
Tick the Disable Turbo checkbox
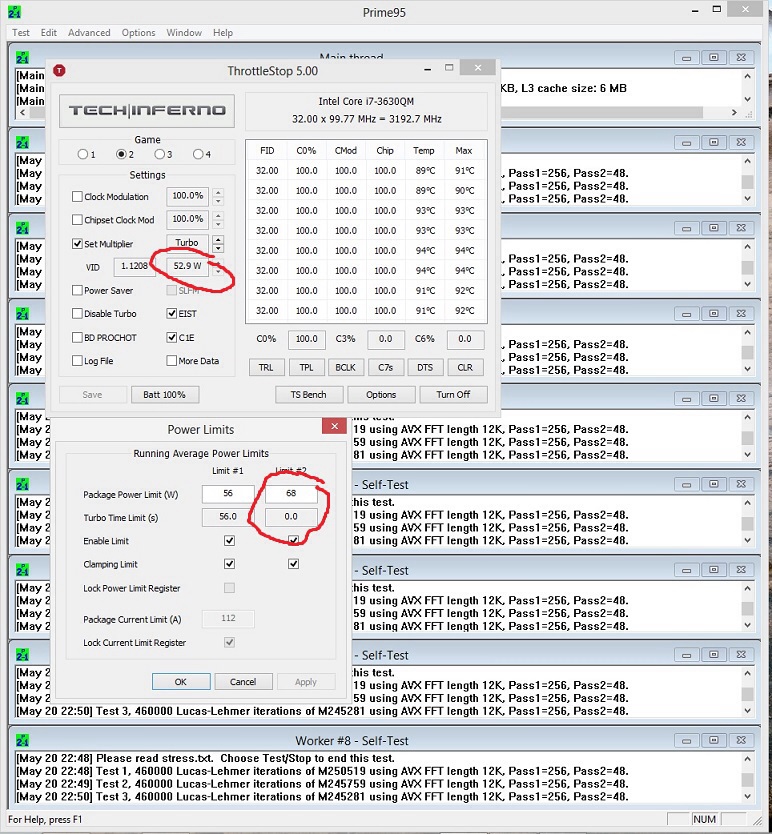pyautogui.click(x=77, y=313)
